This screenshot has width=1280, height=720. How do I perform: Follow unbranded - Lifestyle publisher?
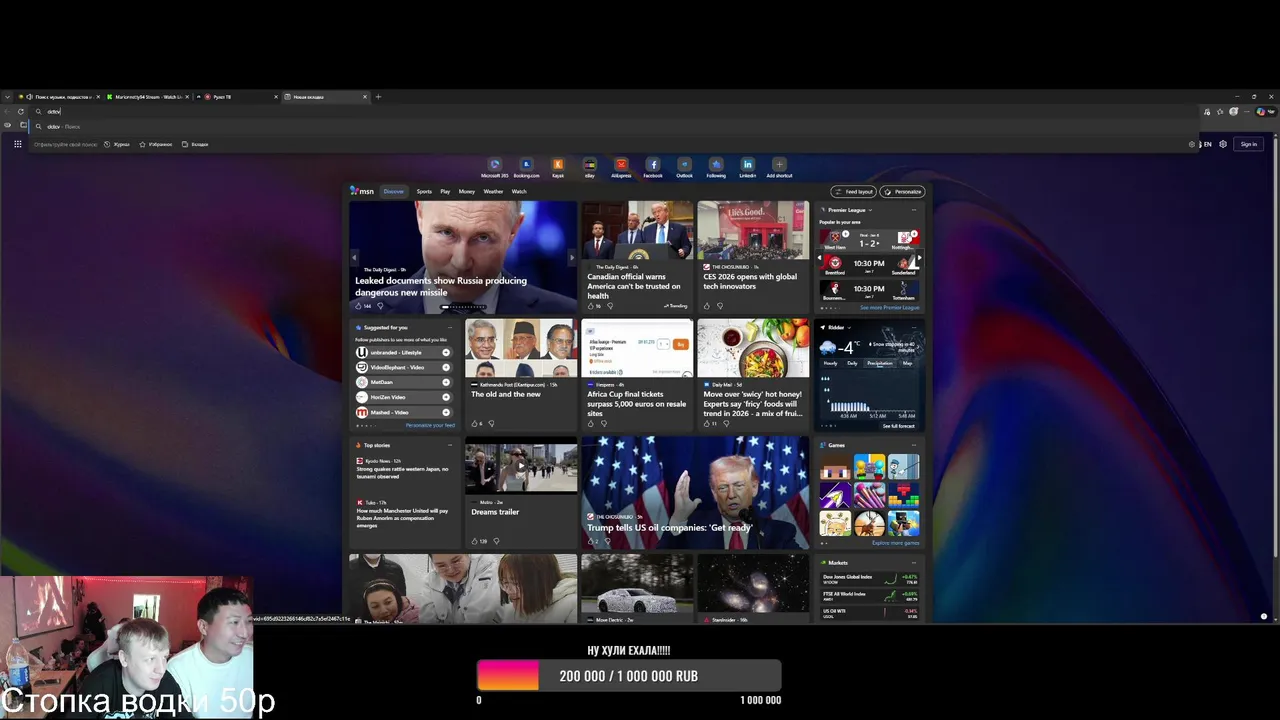[446, 352]
